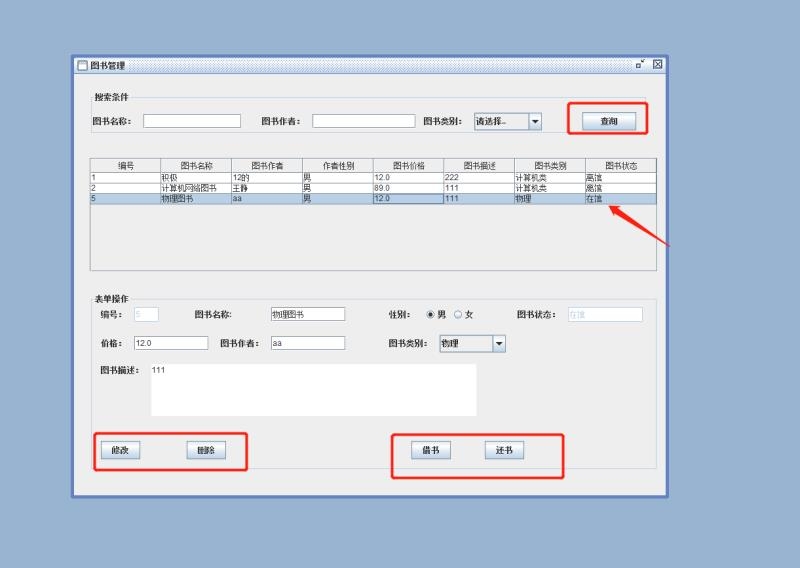Click the 图书类别 column header

pyautogui.click(x=550, y=166)
